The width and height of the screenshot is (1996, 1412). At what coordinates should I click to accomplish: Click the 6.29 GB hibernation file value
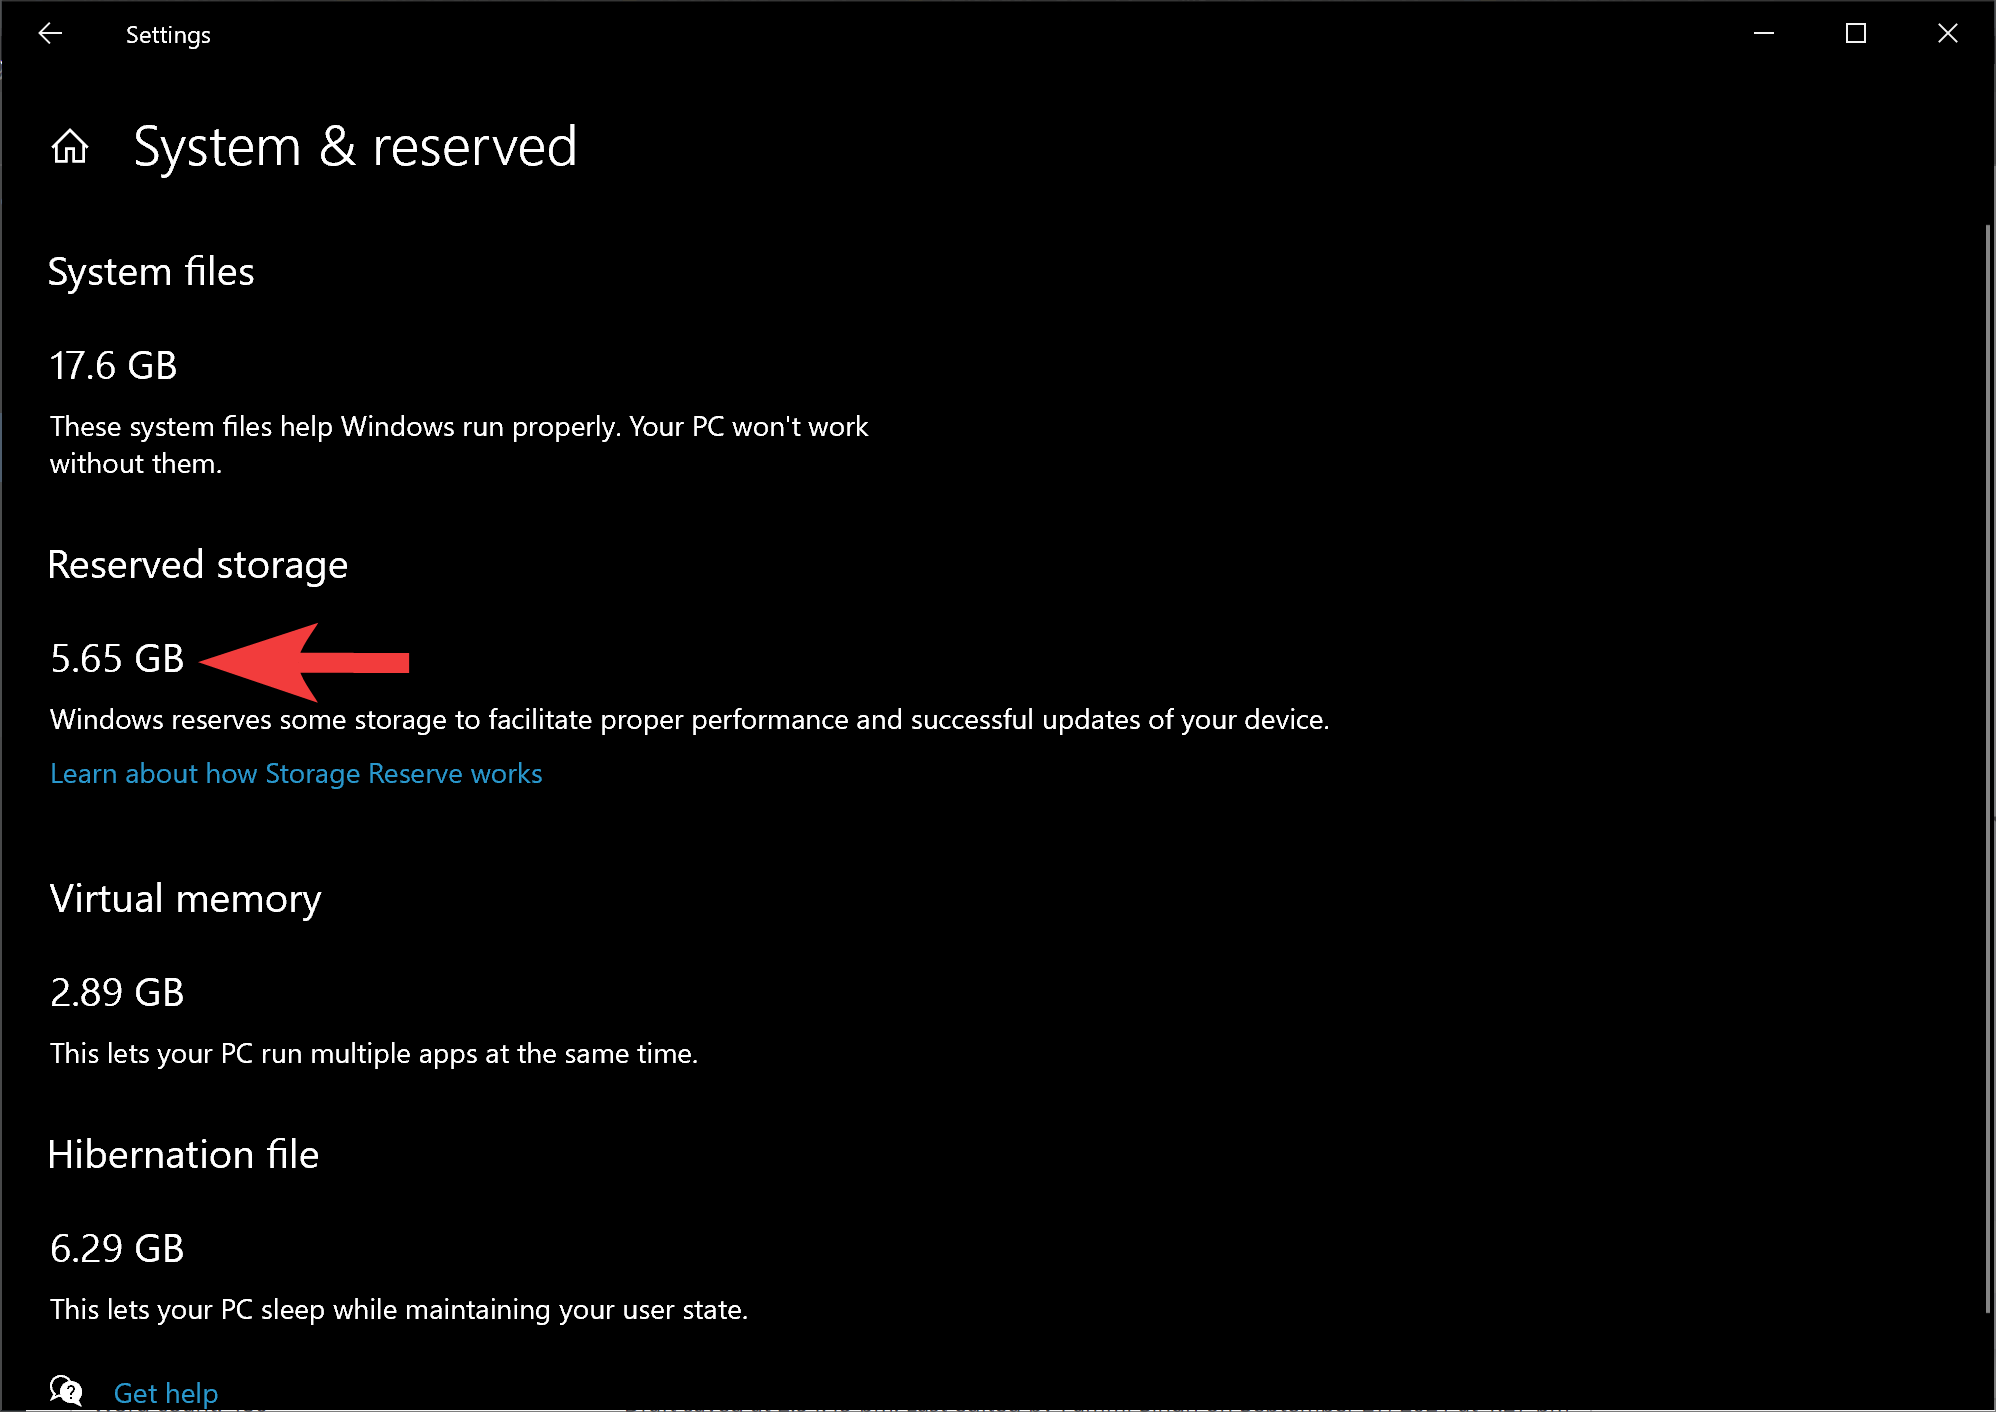(x=117, y=1249)
